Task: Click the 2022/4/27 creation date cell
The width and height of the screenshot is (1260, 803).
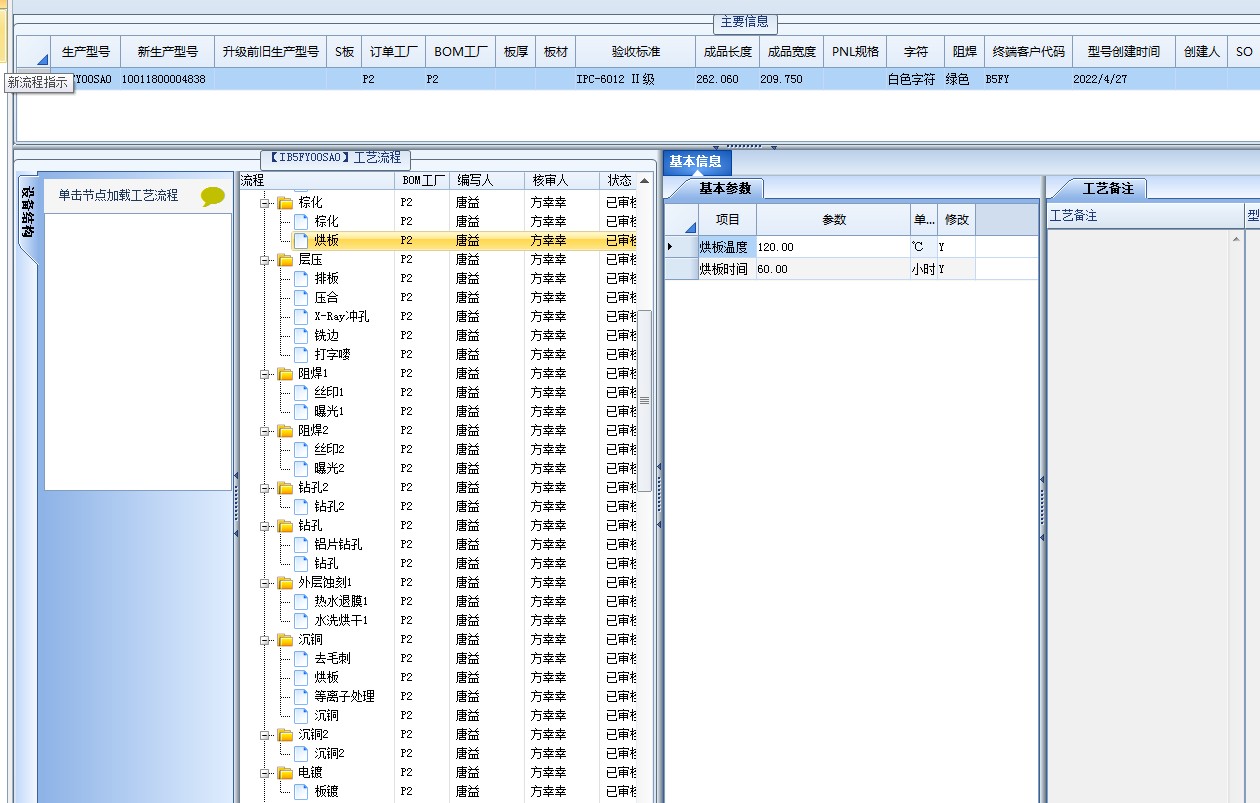Action: click(x=1123, y=79)
